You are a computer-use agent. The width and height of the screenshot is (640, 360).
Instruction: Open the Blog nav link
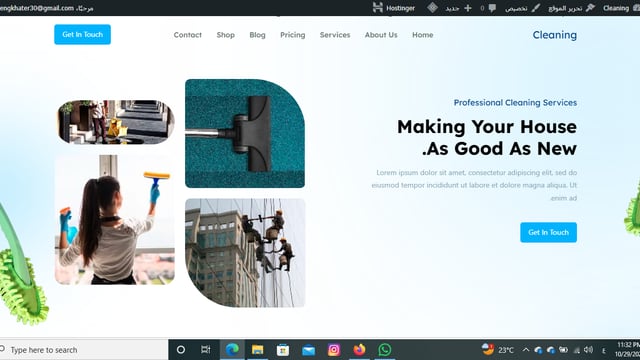258,35
